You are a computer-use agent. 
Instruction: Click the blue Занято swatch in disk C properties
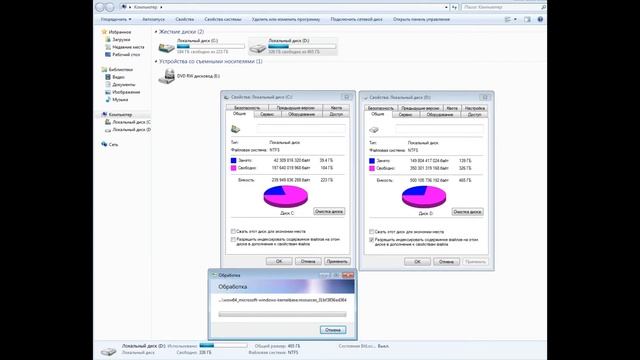pos(233,160)
